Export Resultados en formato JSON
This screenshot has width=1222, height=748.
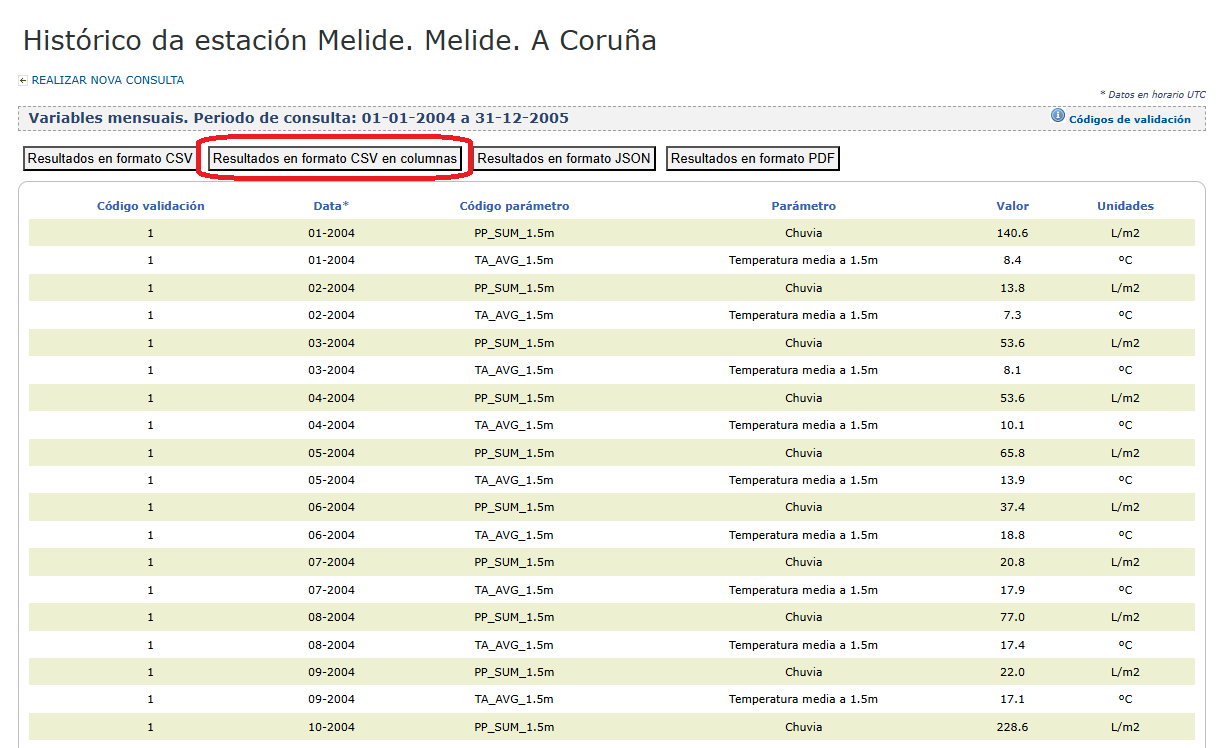564,159
